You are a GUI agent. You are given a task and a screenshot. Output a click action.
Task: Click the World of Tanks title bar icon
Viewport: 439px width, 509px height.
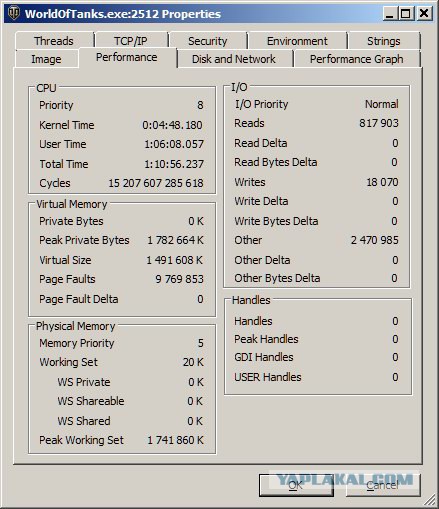coord(14,13)
